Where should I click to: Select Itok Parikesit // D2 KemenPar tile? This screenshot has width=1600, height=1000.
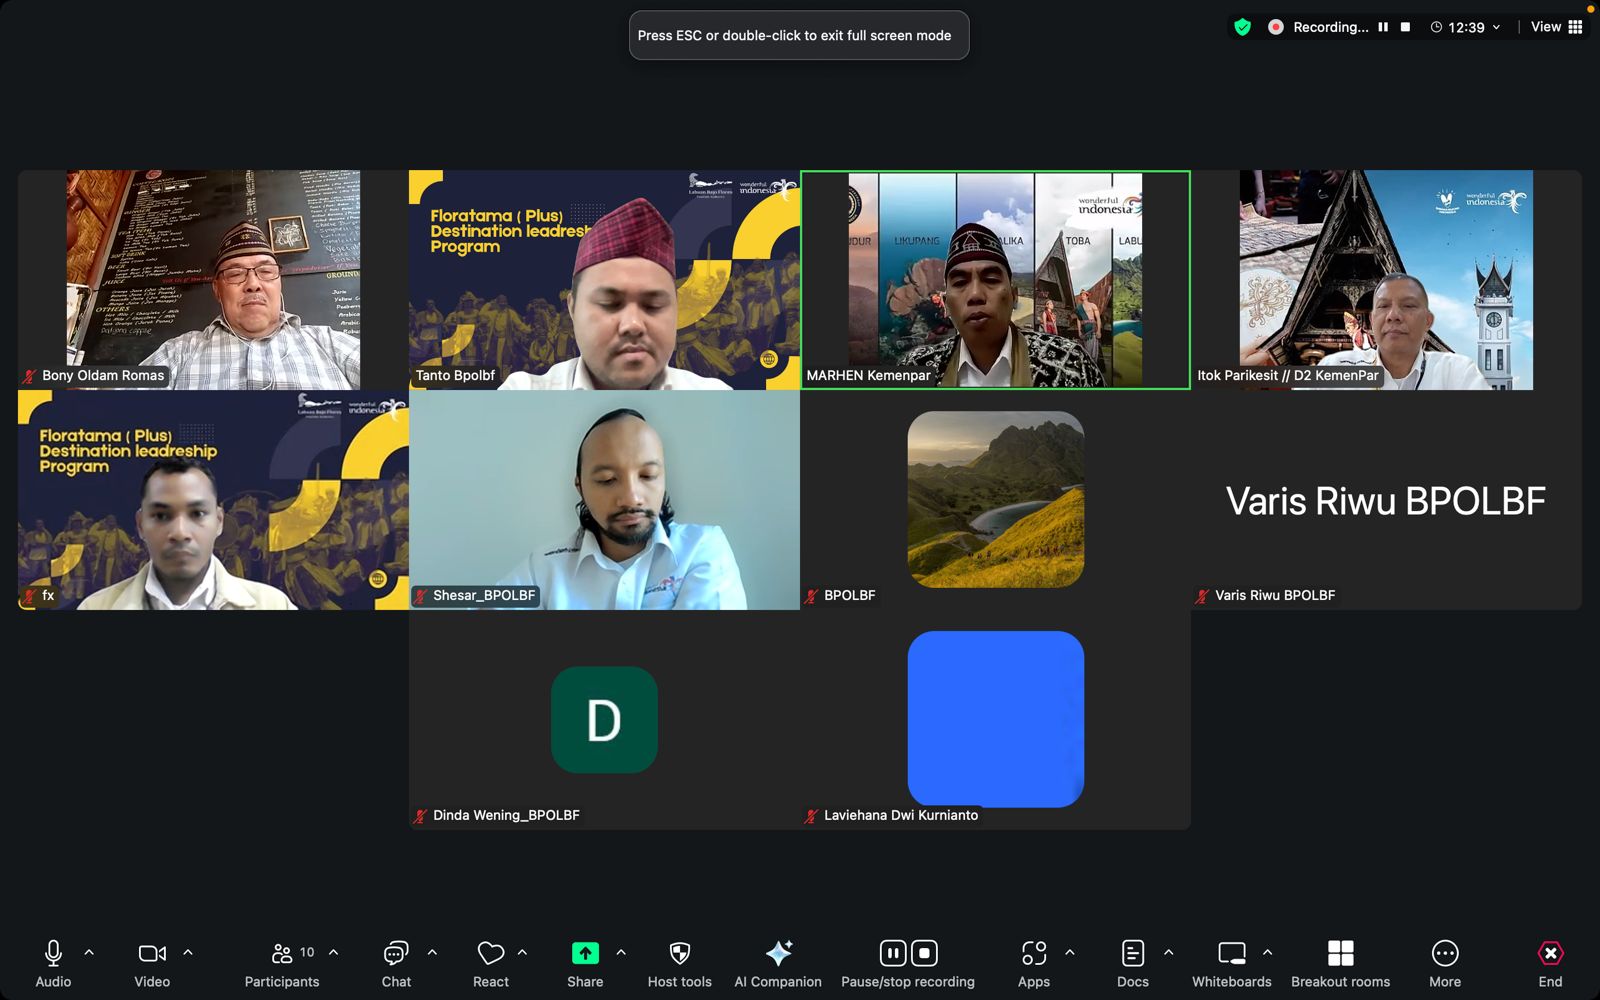click(x=1386, y=280)
